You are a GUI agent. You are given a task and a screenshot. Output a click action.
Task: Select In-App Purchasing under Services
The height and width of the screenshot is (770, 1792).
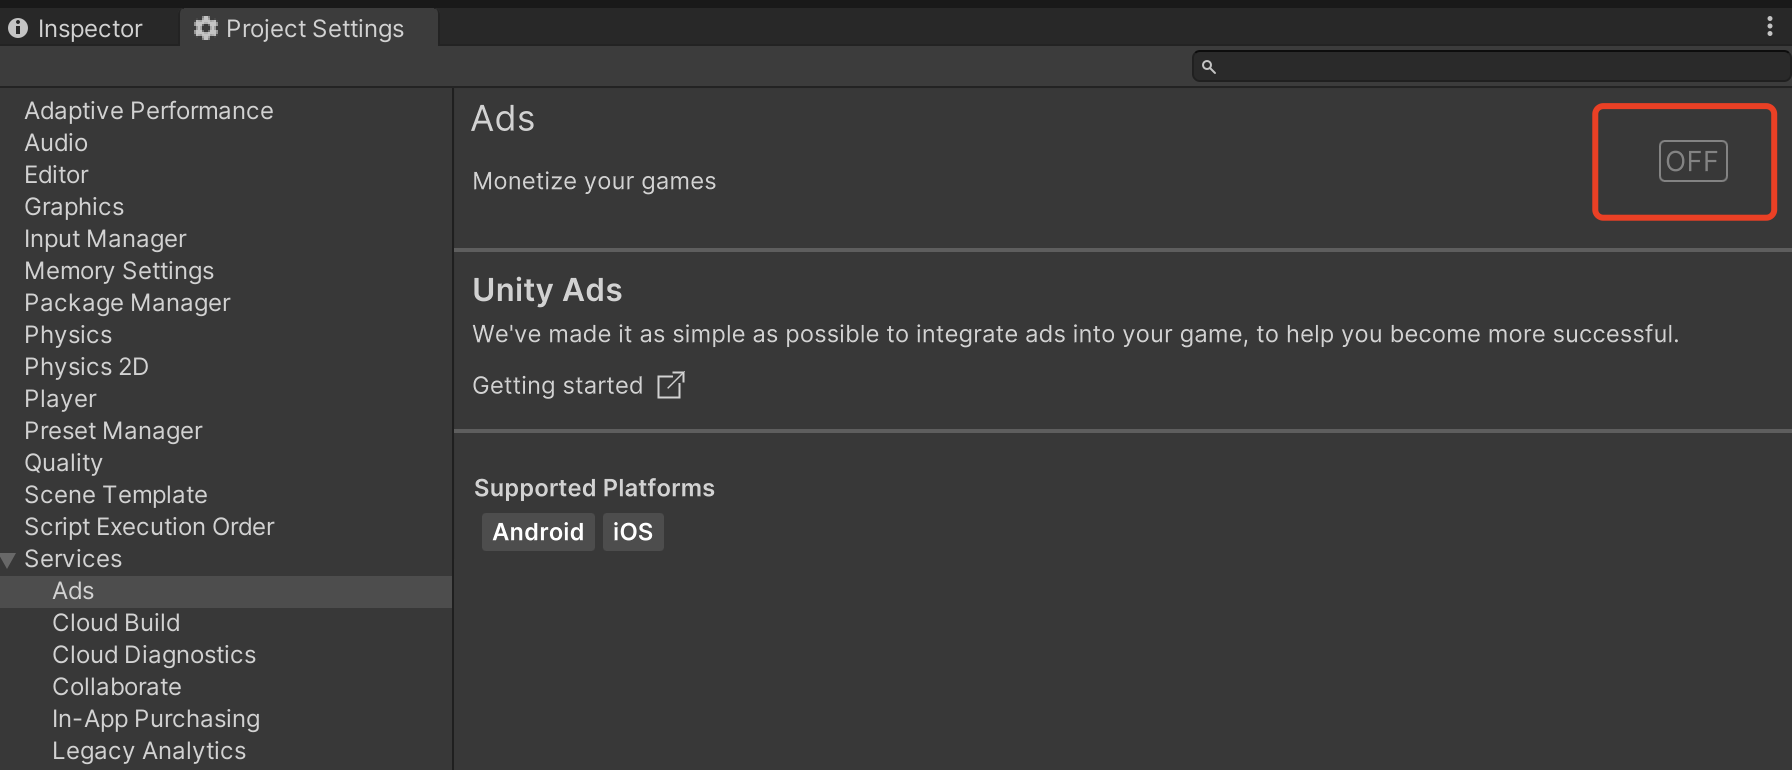[156, 718]
